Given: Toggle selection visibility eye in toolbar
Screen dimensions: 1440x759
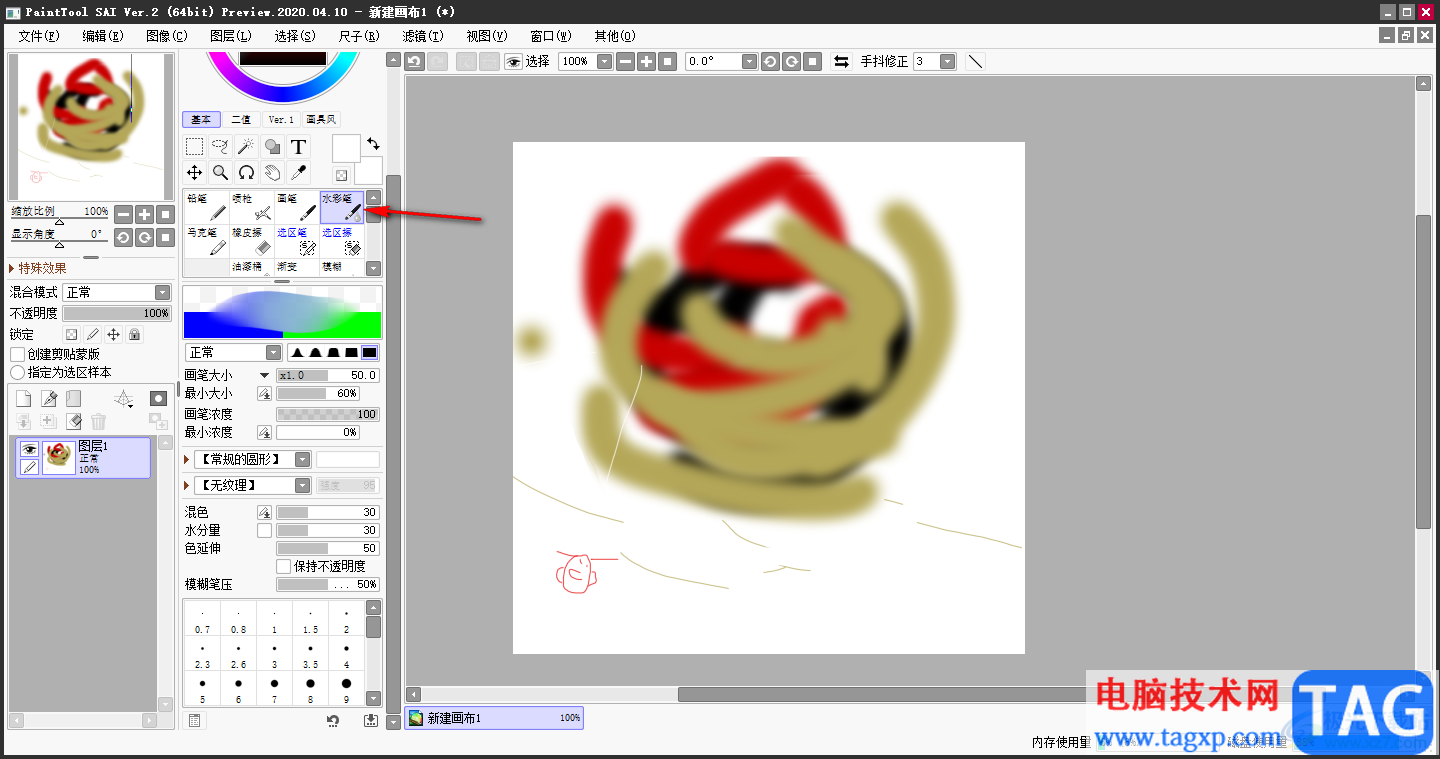Looking at the screenshot, I should pyautogui.click(x=513, y=61).
